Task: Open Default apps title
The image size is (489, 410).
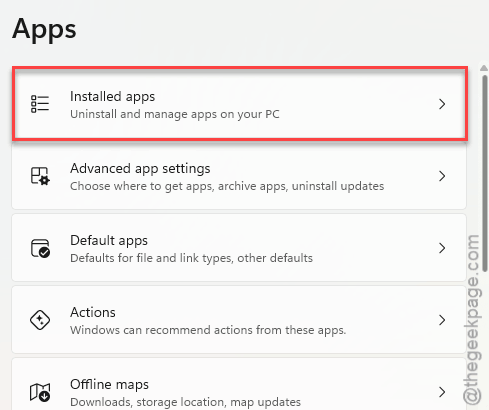Action: coord(109,241)
